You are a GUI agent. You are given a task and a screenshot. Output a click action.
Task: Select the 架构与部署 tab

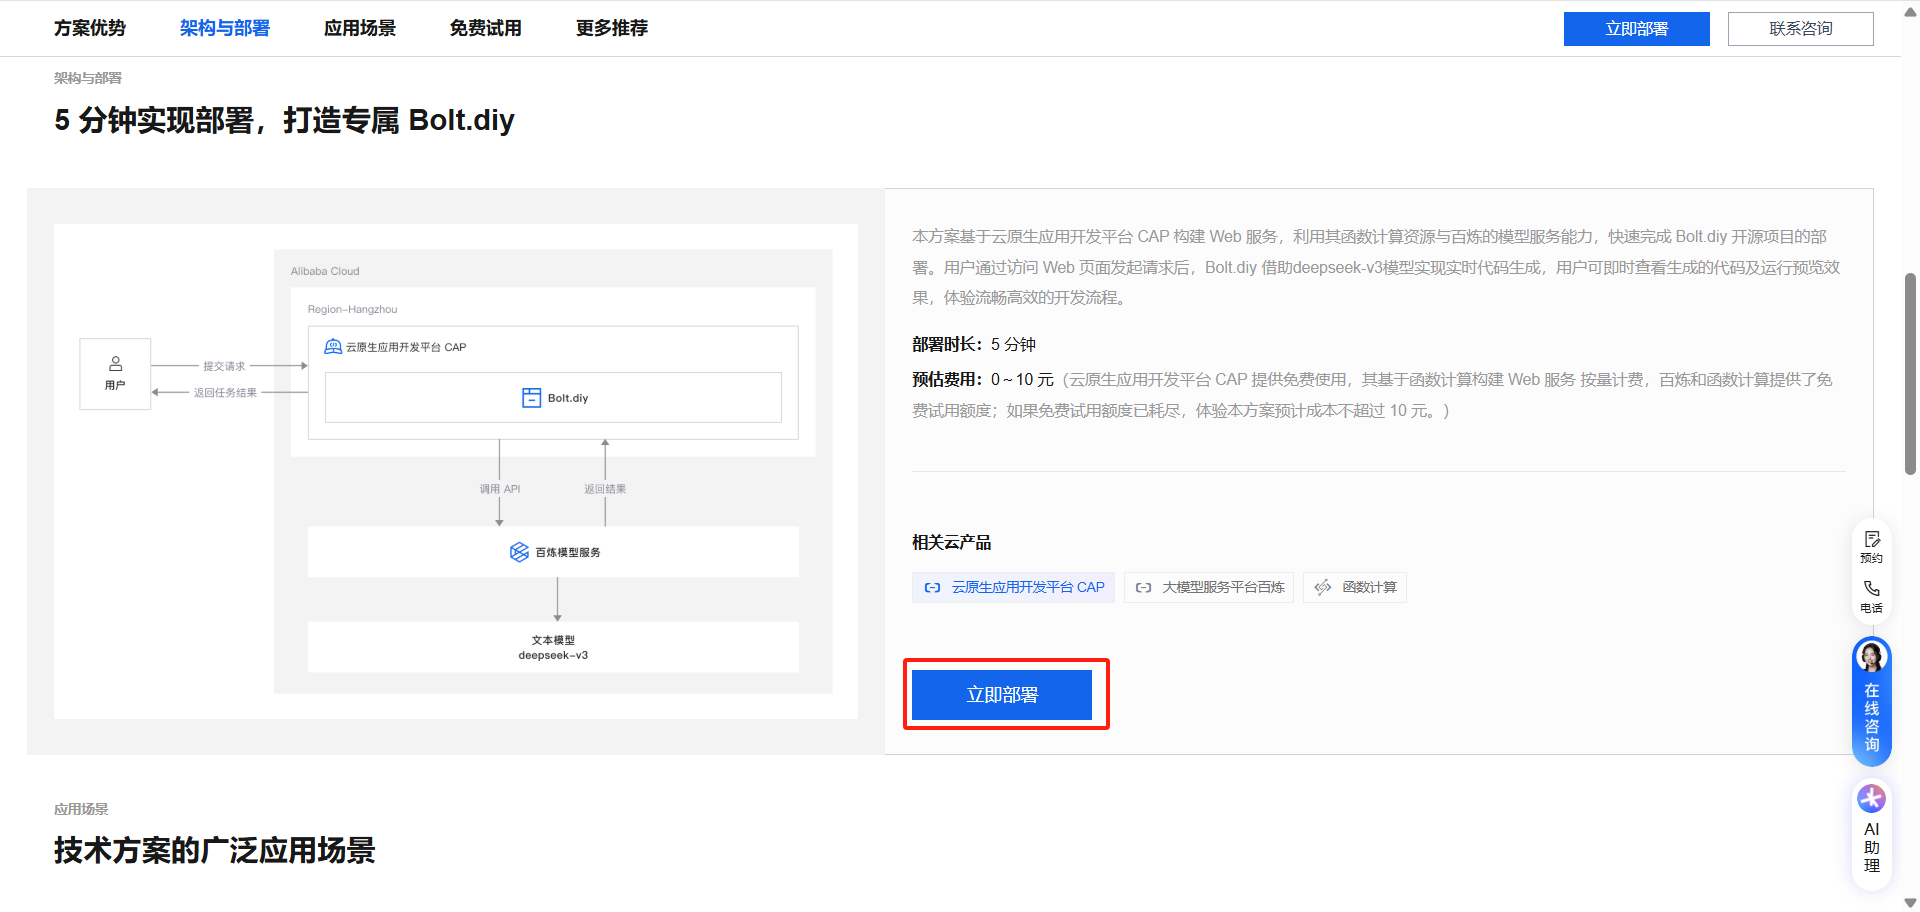click(x=225, y=28)
